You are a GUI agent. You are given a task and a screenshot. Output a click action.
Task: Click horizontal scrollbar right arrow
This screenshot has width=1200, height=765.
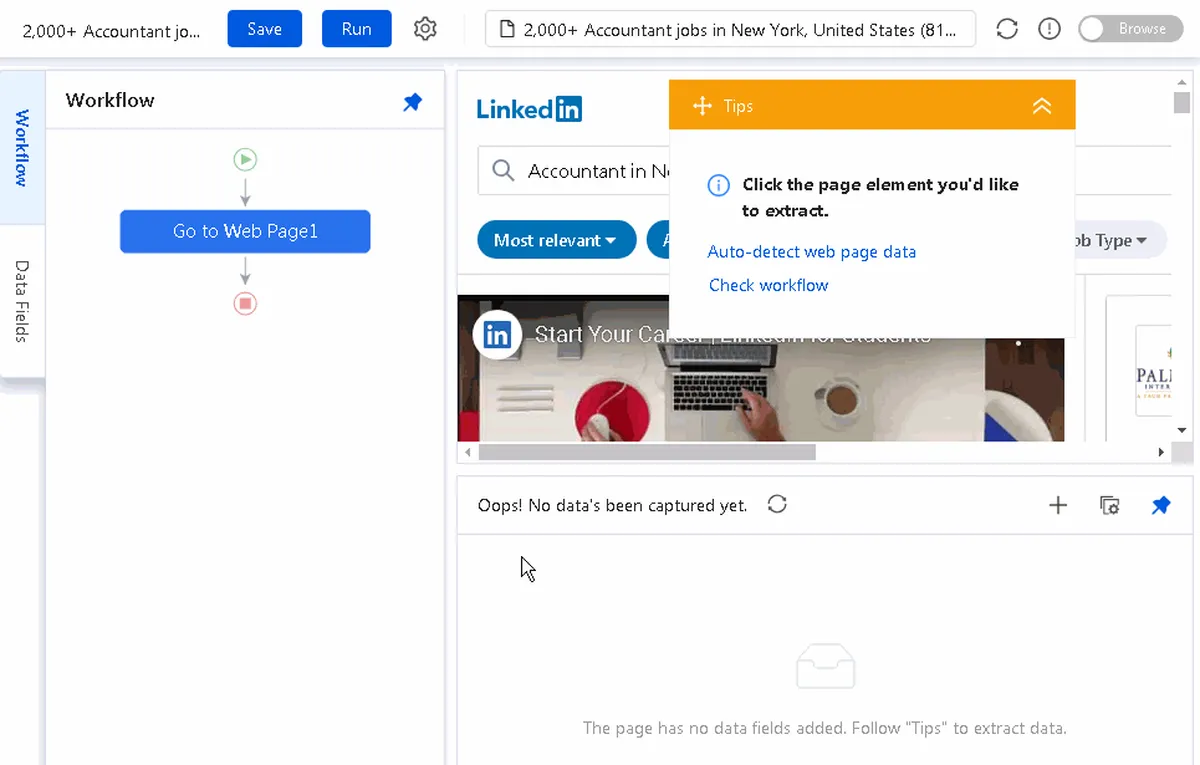[x=1161, y=452]
